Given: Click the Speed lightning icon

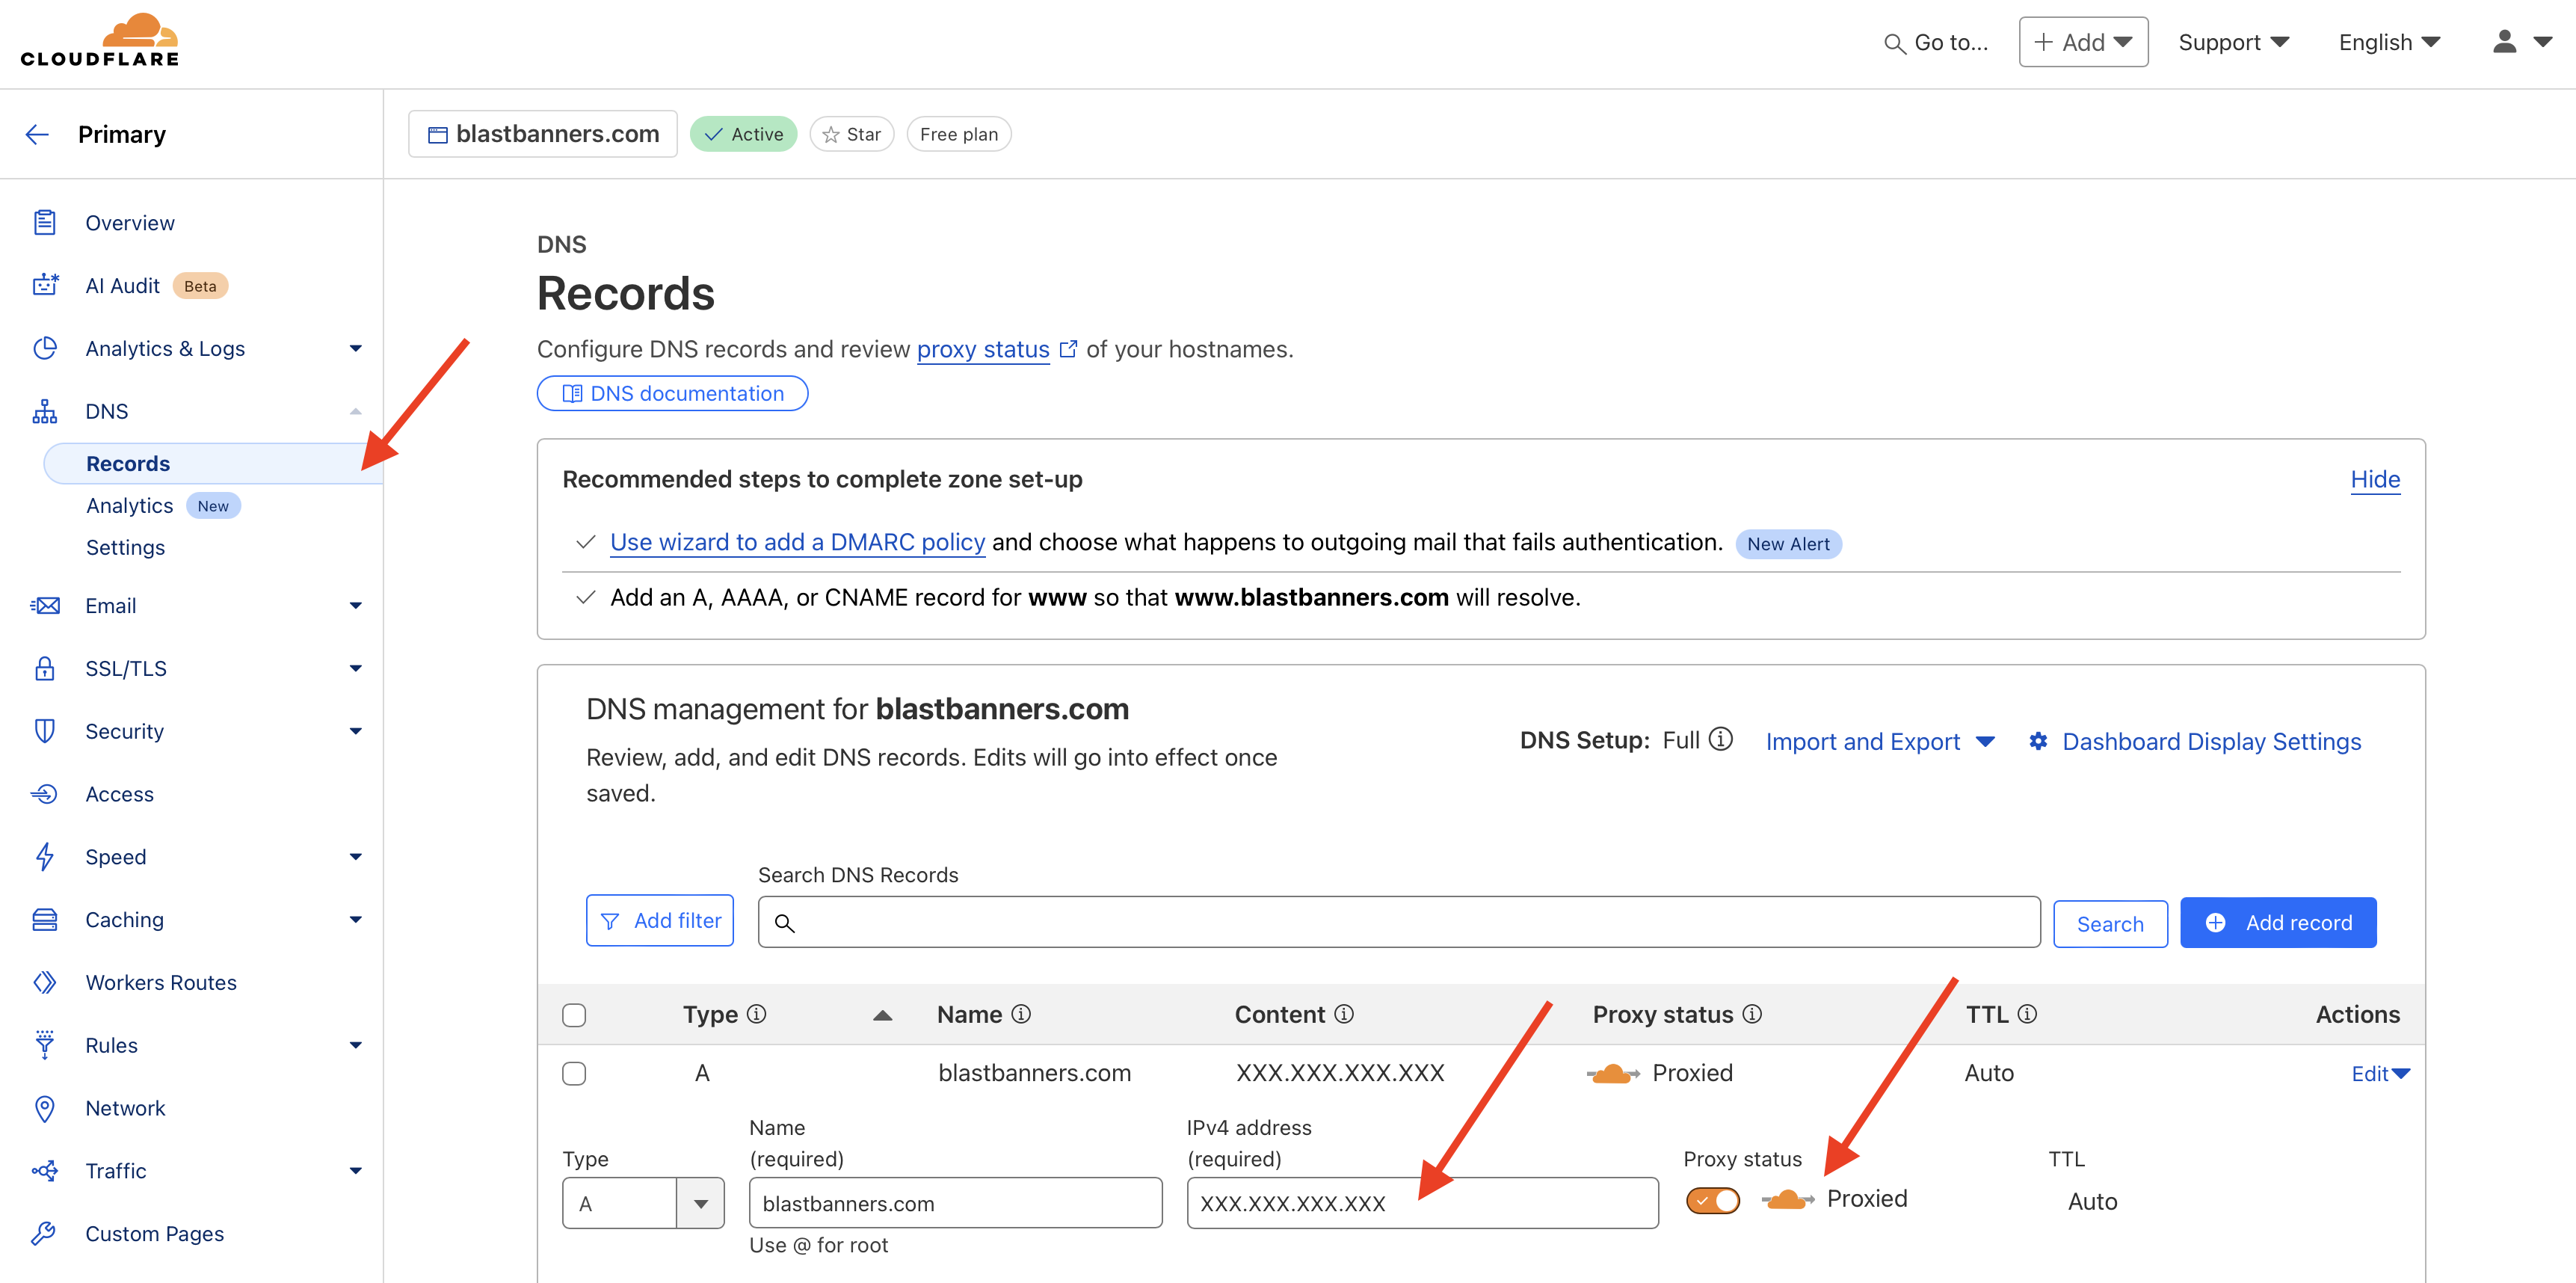Looking at the screenshot, I should tap(44, 857).
